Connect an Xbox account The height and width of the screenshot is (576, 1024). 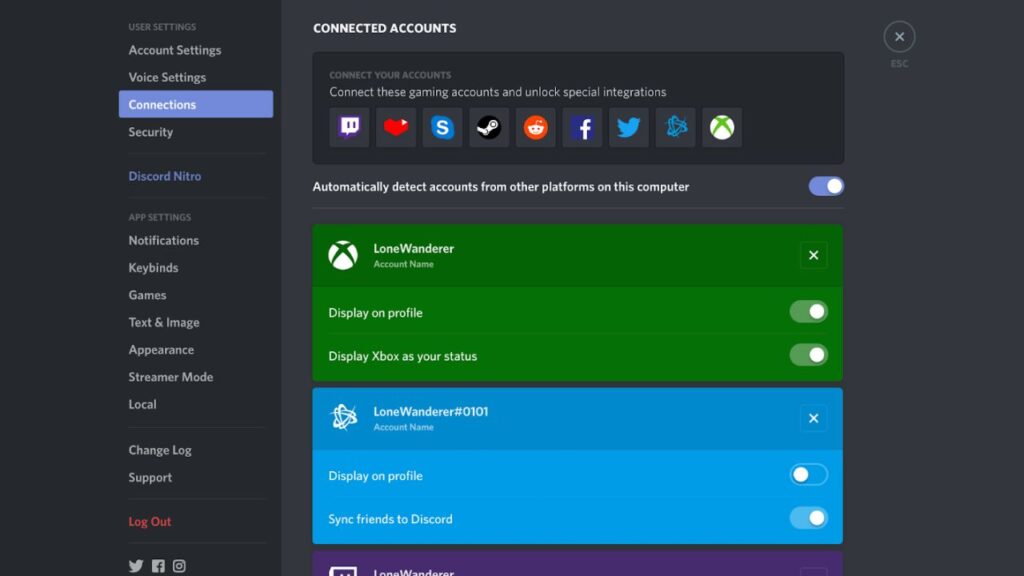click(x=721, y=127)
